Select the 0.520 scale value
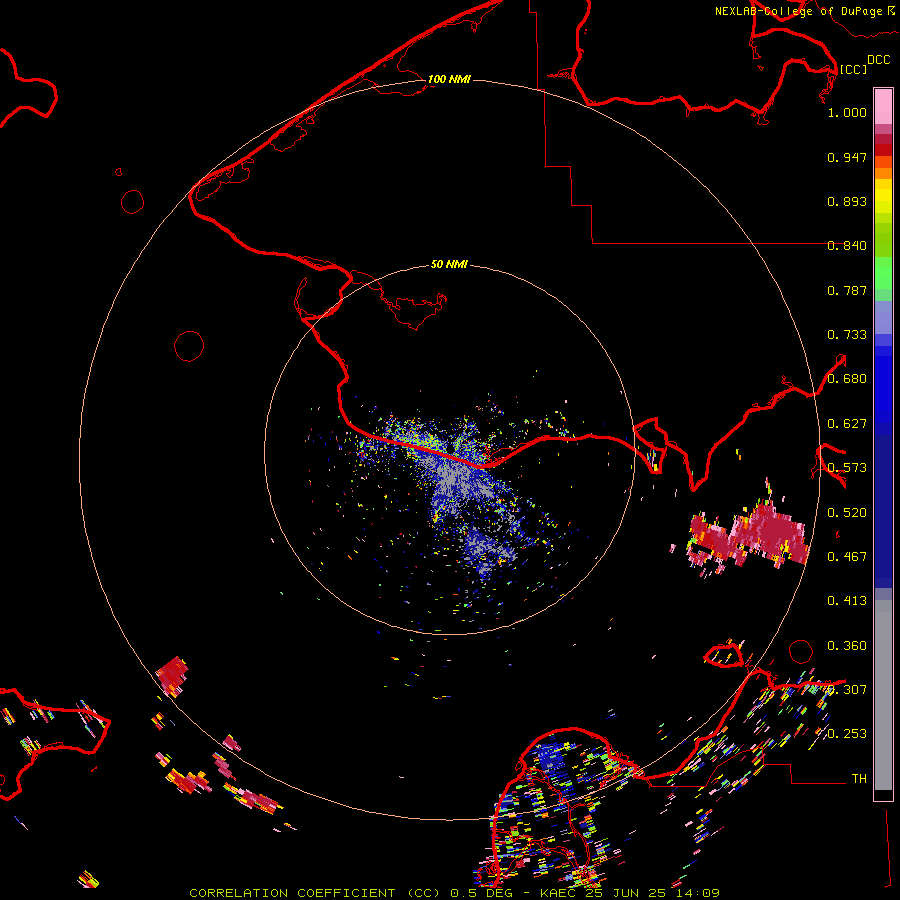The image size is (900, 900). [x=847, y=513]
